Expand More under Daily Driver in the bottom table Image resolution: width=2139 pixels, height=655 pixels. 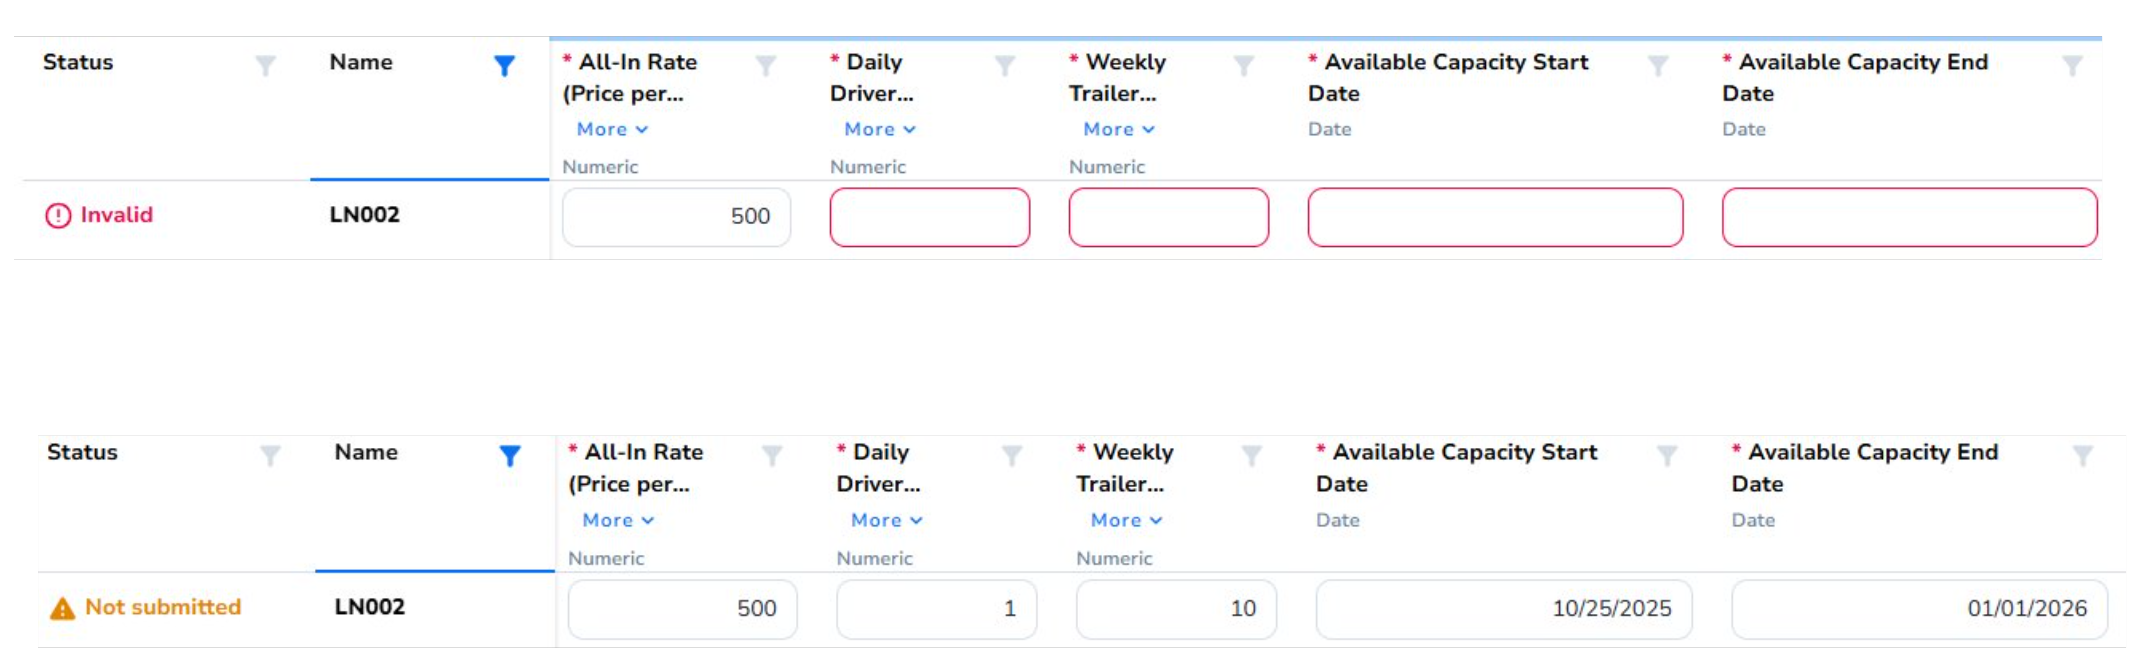click(x=886, y=521)
